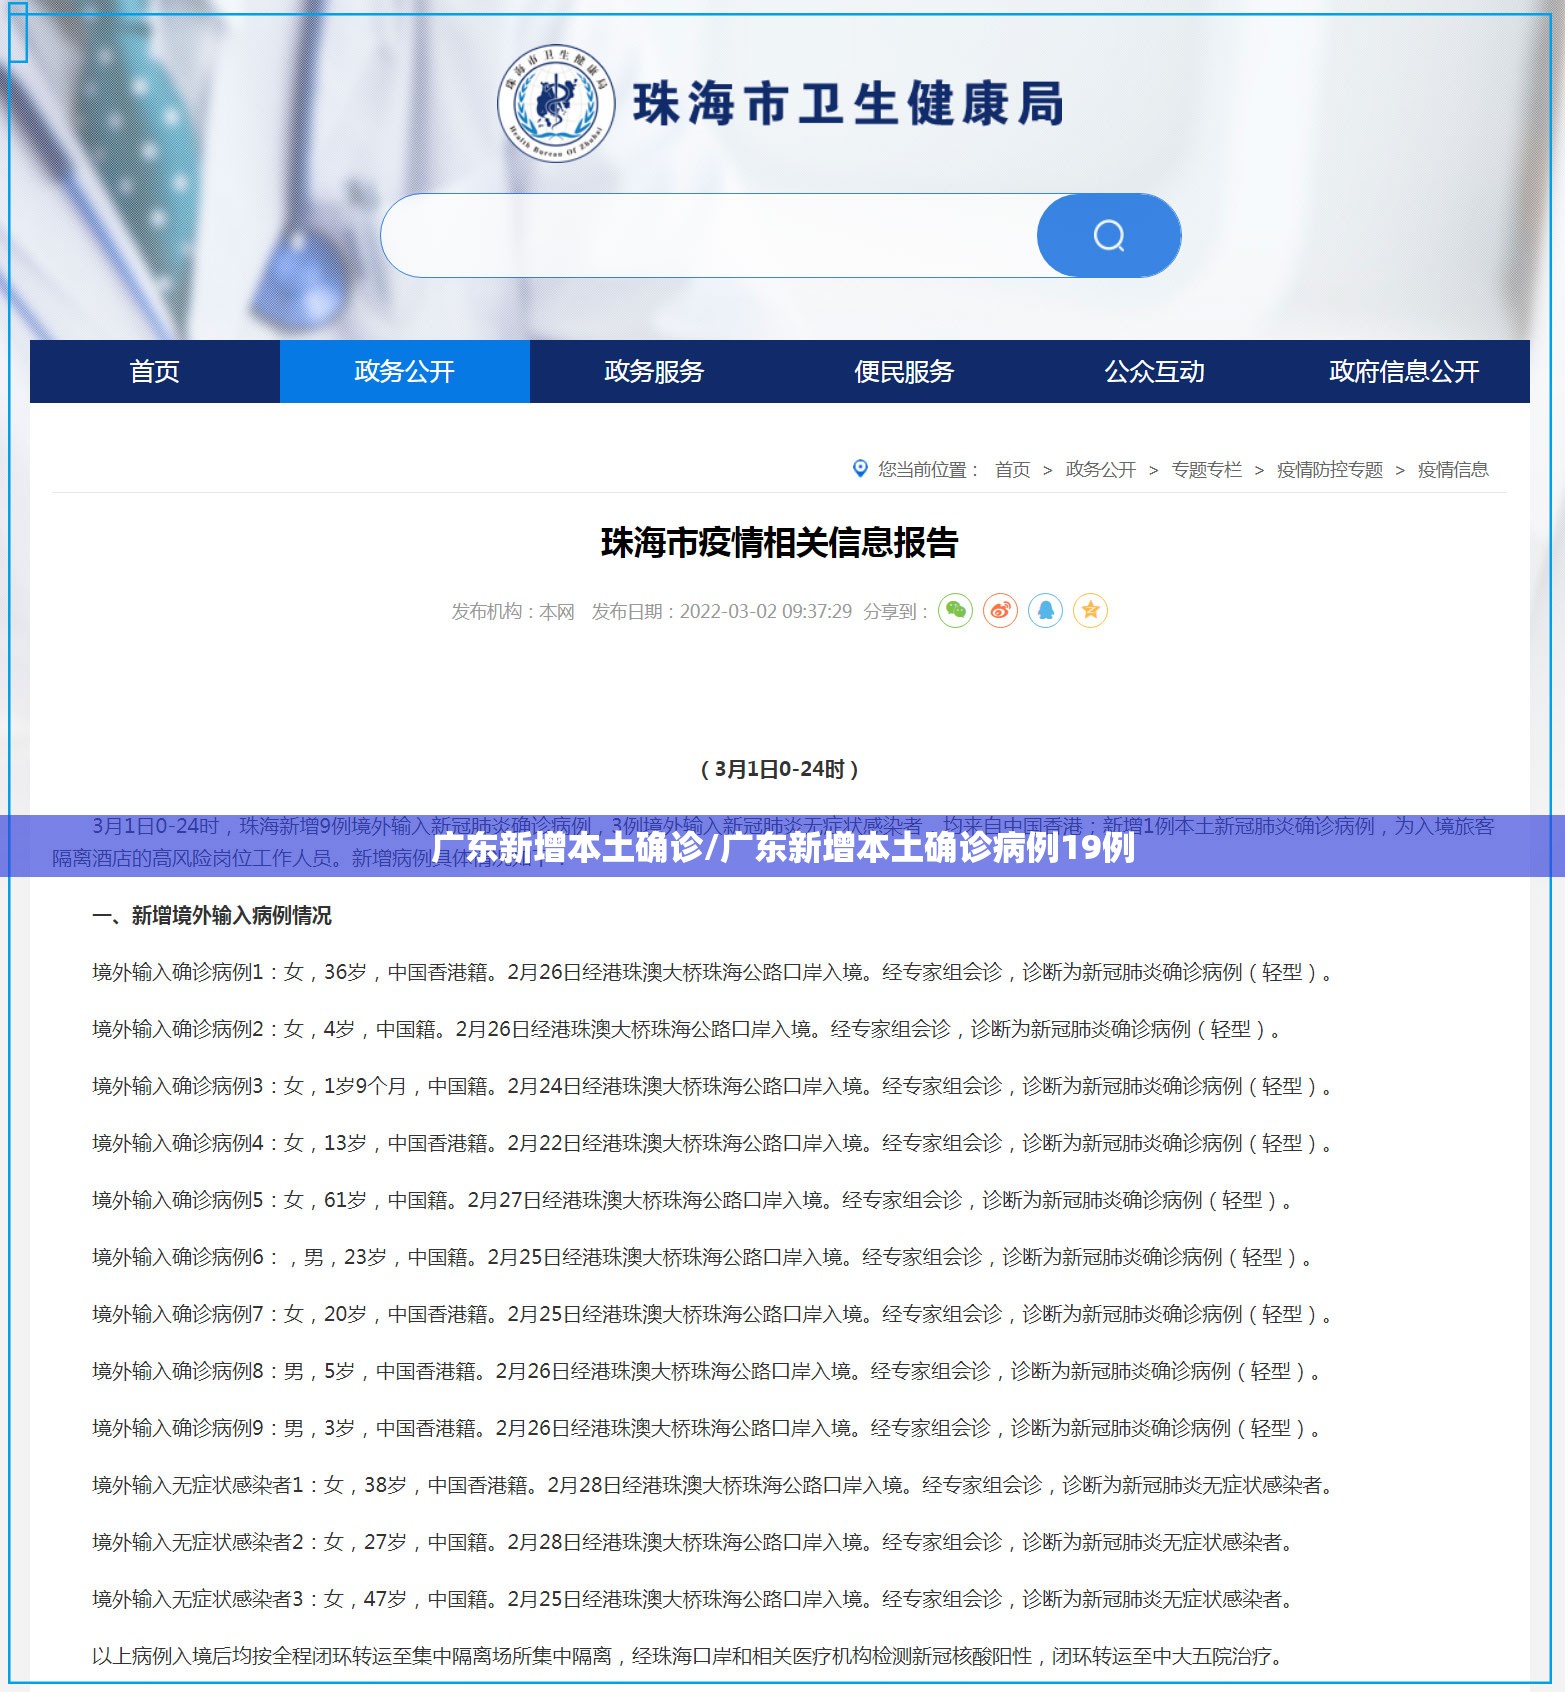Click heading 一、新增境外输入病例情况
Image resolution: width=1565 pixels, height=1692 pixels.
pos(212,915)
